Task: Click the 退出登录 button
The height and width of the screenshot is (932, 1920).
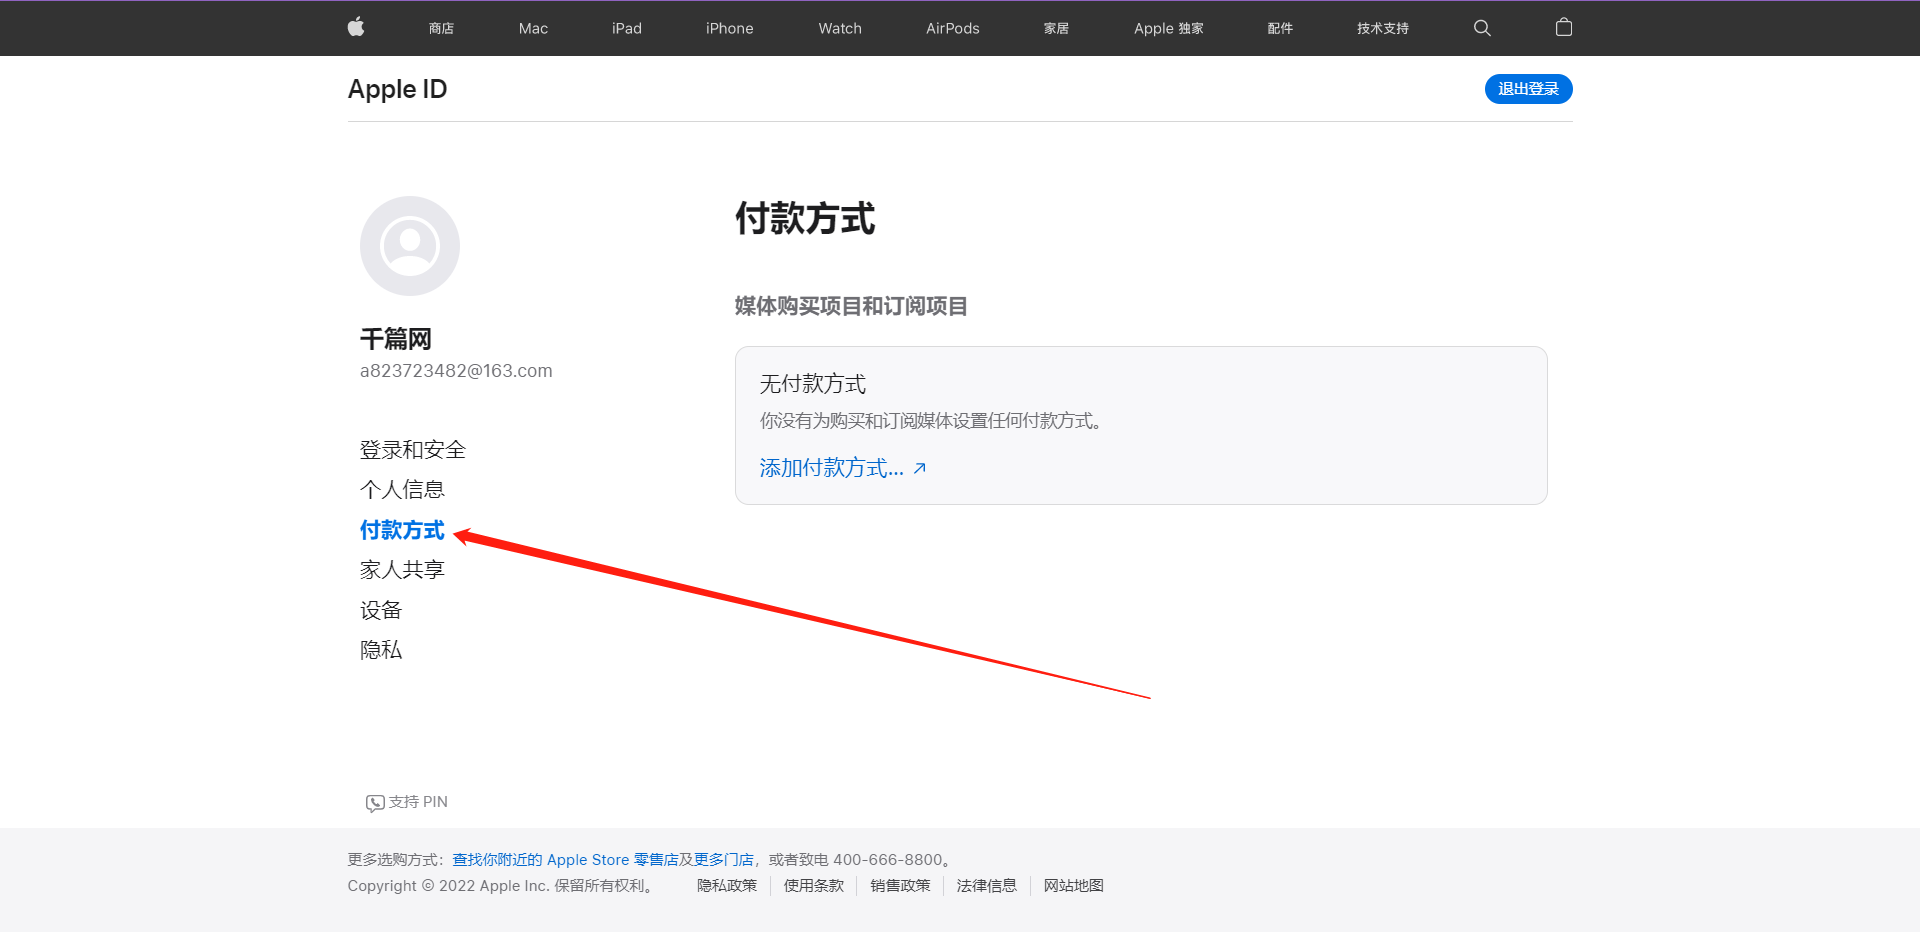Action: click(1527, 88)
